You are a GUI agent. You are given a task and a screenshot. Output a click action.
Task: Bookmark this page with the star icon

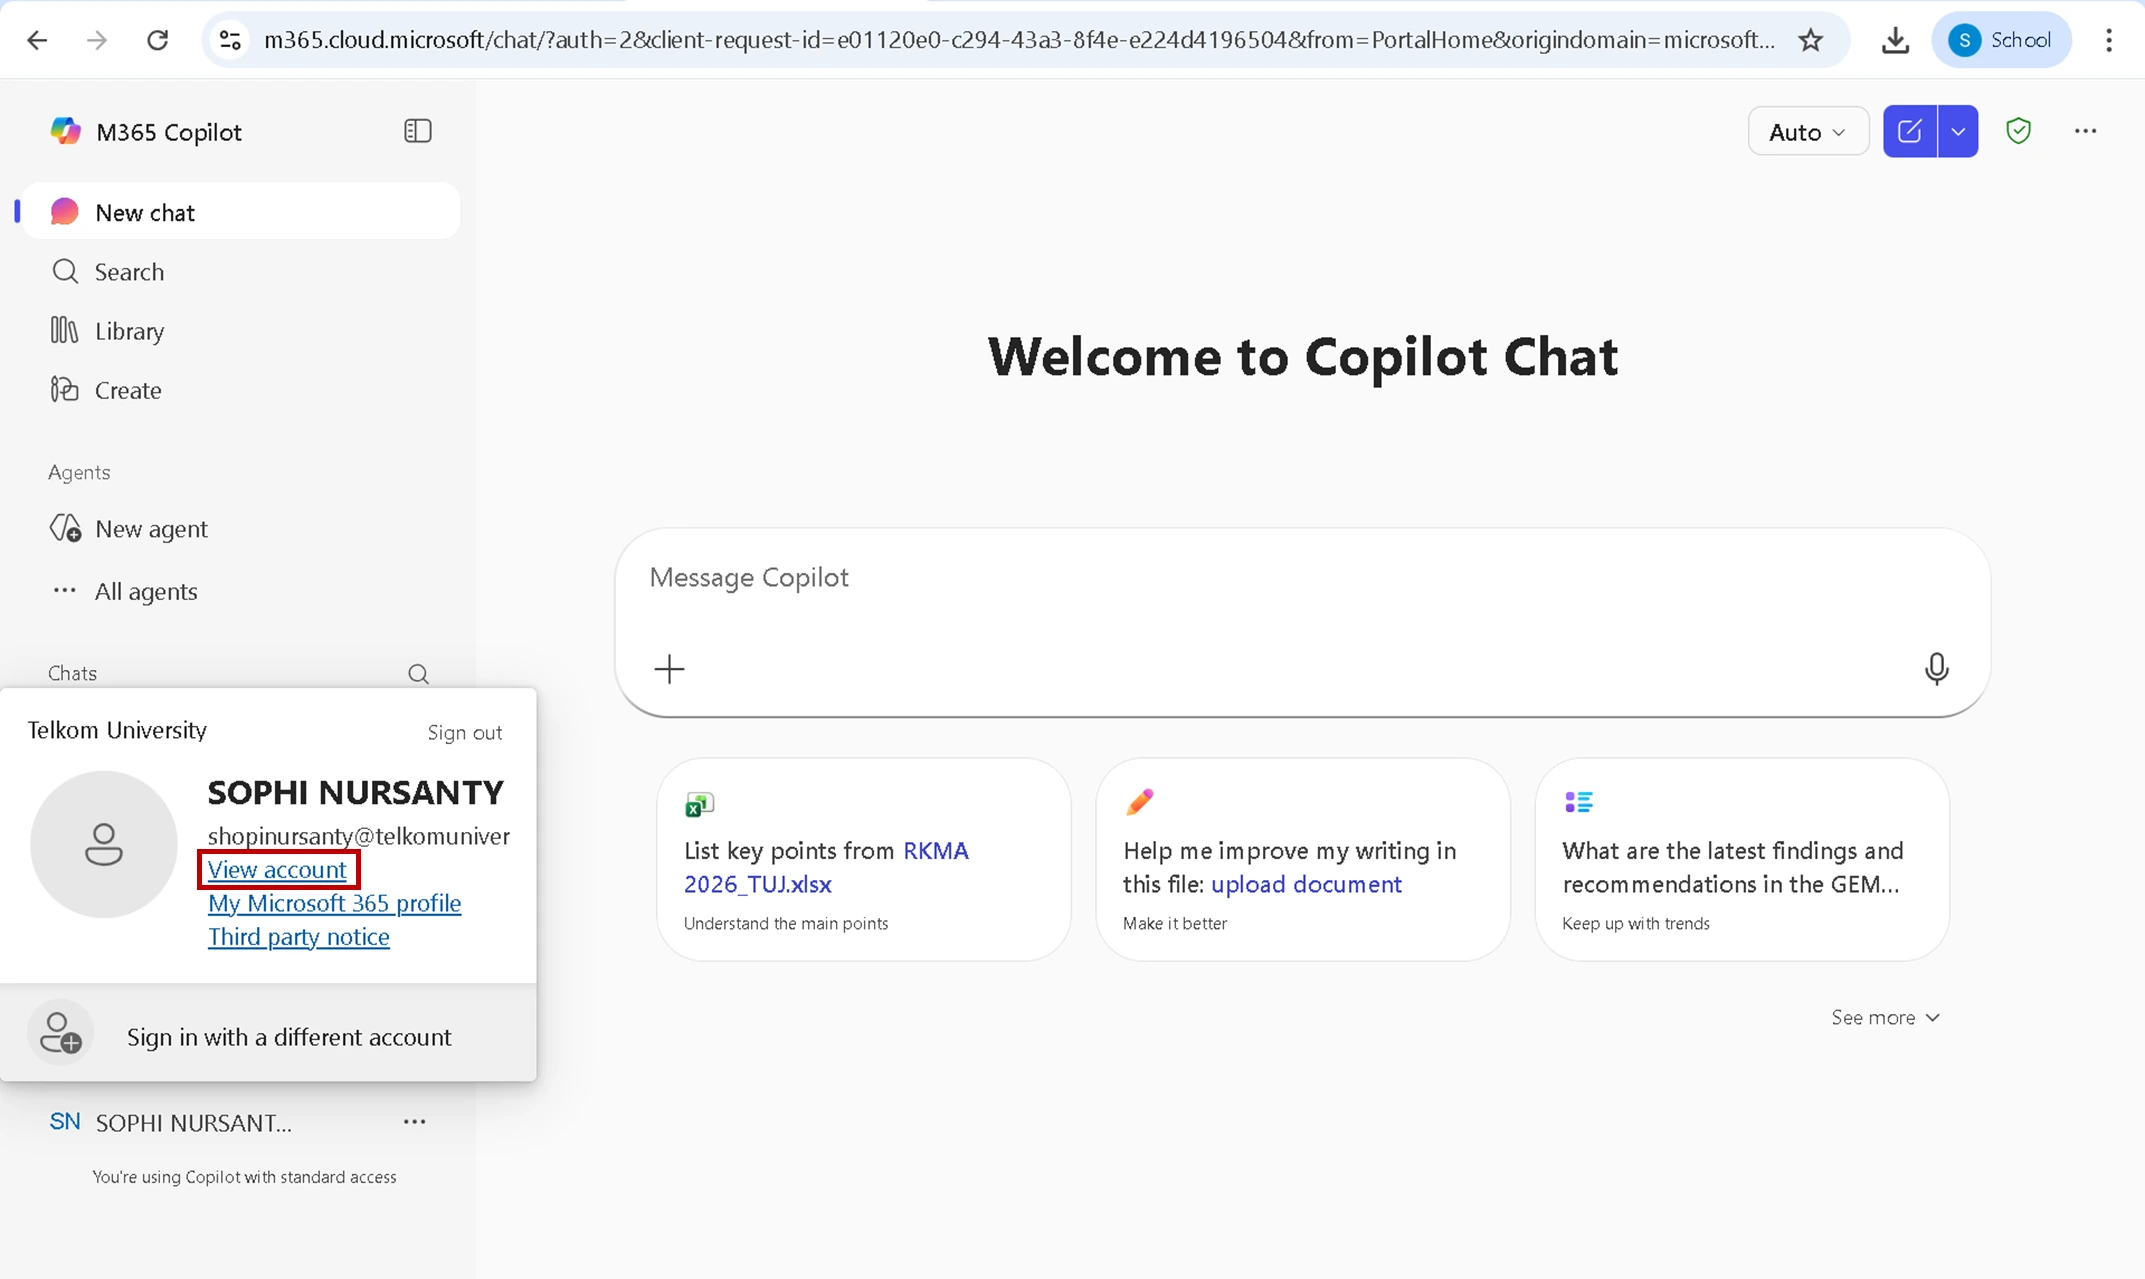(1810, 40)
